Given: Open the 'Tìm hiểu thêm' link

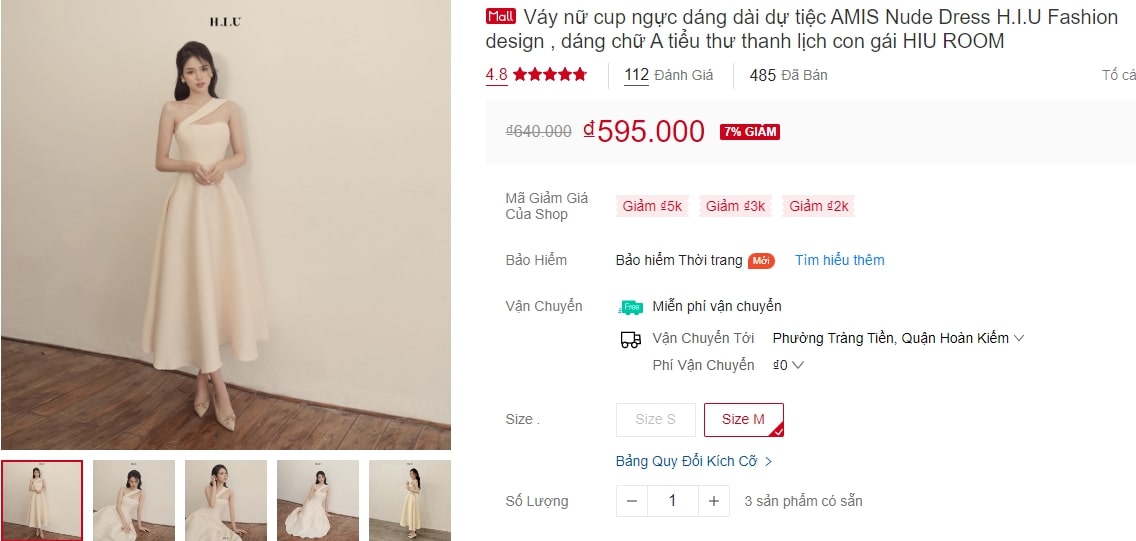Looking at the screenshot, I should pos(840,260).
